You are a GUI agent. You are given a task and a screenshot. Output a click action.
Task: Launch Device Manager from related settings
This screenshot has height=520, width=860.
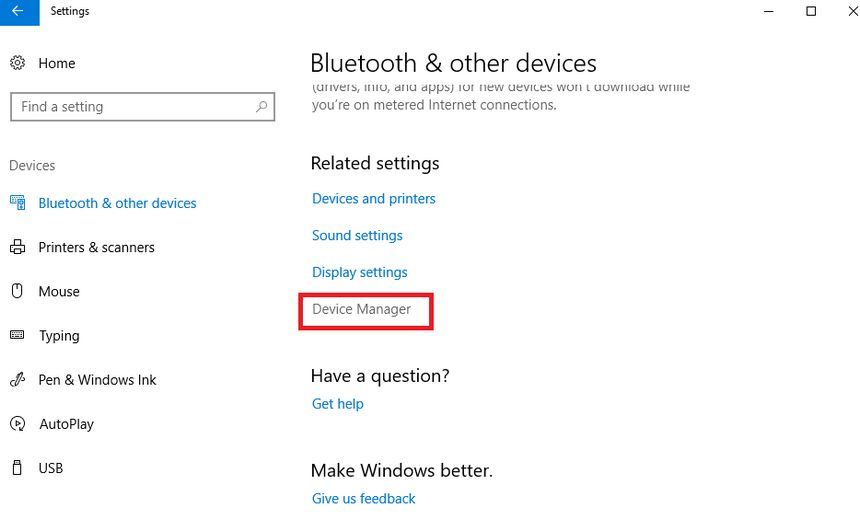(x=362, y=310)
